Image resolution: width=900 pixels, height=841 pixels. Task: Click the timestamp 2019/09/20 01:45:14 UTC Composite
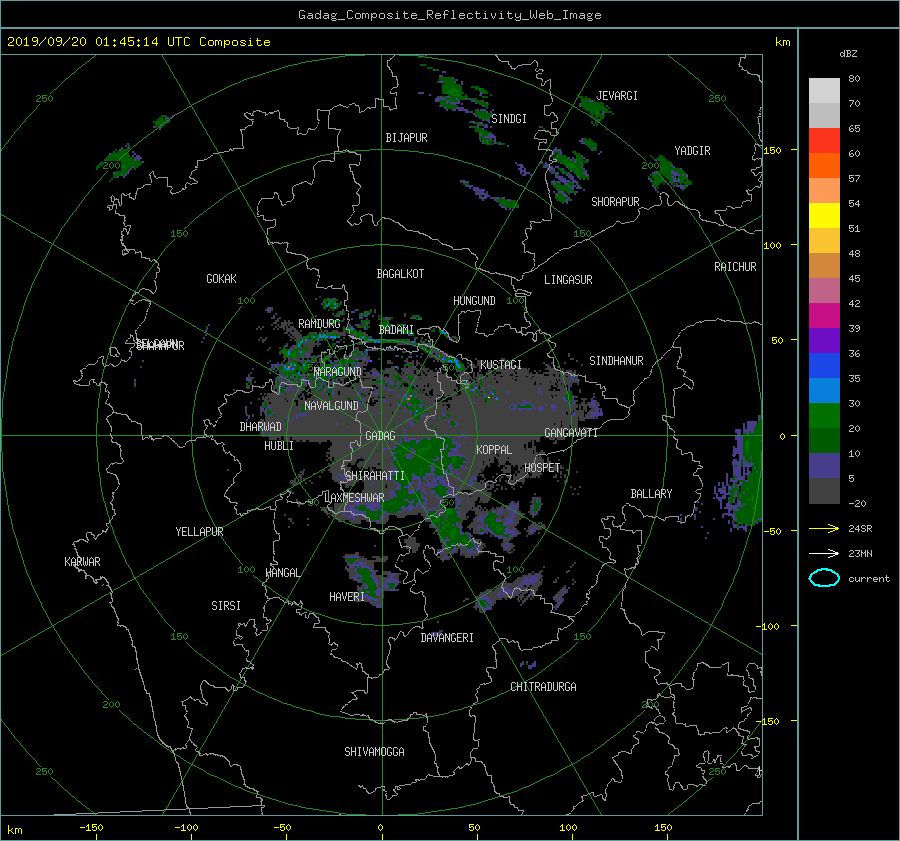tap(138, 42)
